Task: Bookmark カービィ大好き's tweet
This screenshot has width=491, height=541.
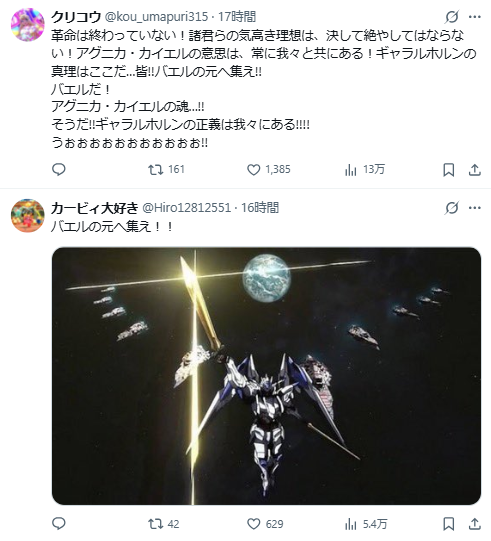Action: (449, 524)
